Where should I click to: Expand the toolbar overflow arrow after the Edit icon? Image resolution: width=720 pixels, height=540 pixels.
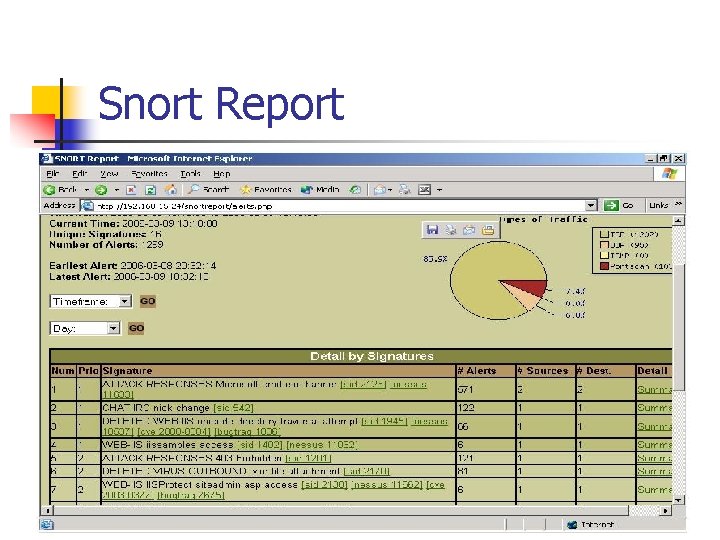pos(439,190)
